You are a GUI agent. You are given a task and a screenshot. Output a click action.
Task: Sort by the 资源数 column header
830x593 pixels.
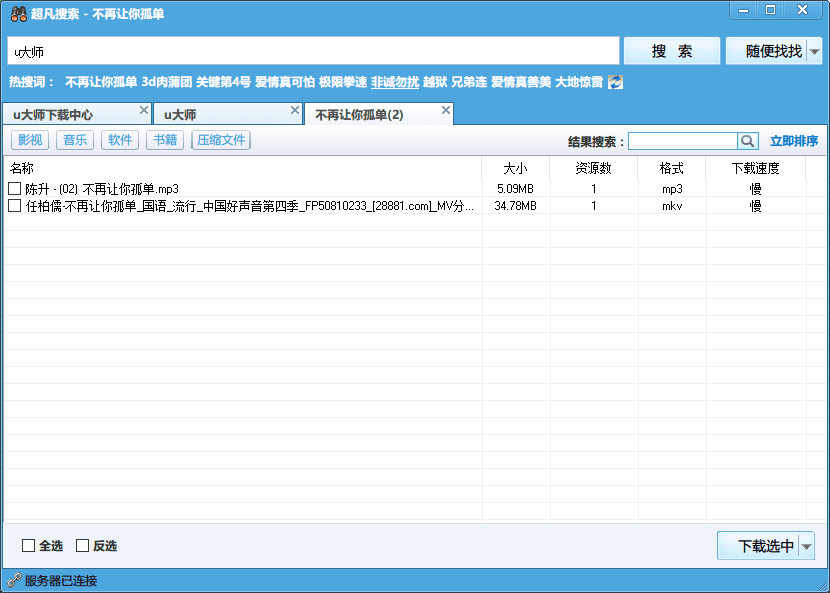tap(593, 168)
